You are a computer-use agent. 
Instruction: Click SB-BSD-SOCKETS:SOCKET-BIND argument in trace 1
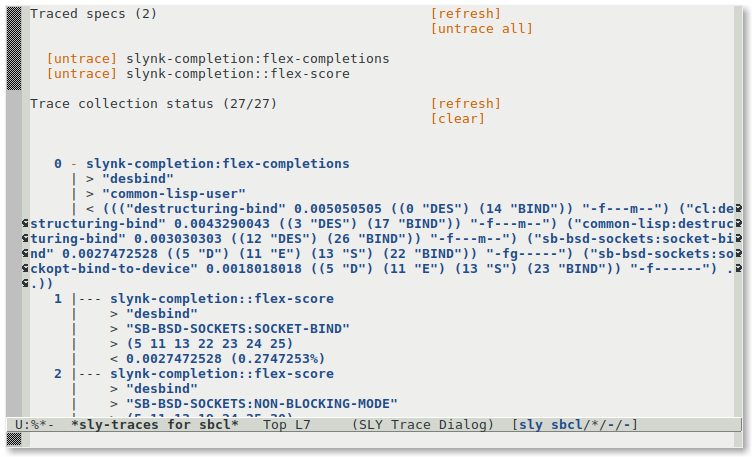[x=237, y=329]
